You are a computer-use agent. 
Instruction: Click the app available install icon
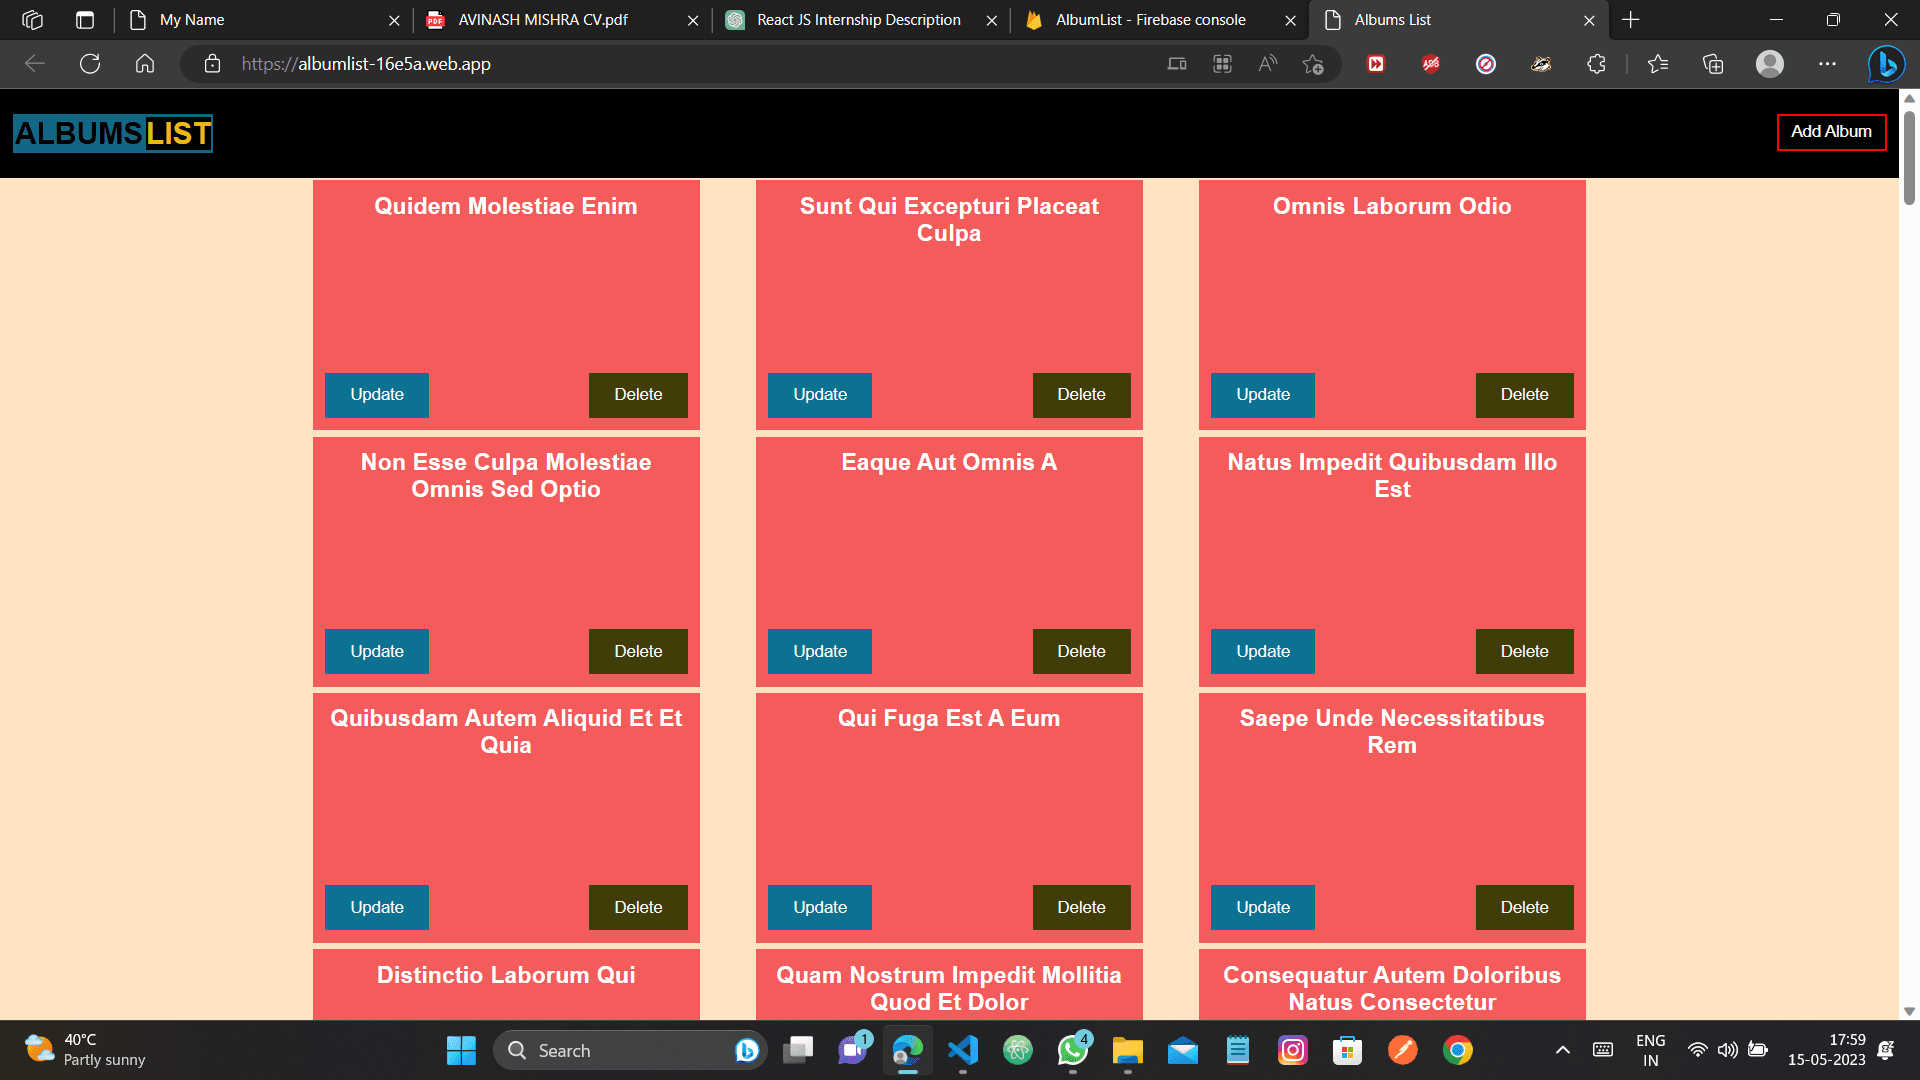pos(1222,64)
